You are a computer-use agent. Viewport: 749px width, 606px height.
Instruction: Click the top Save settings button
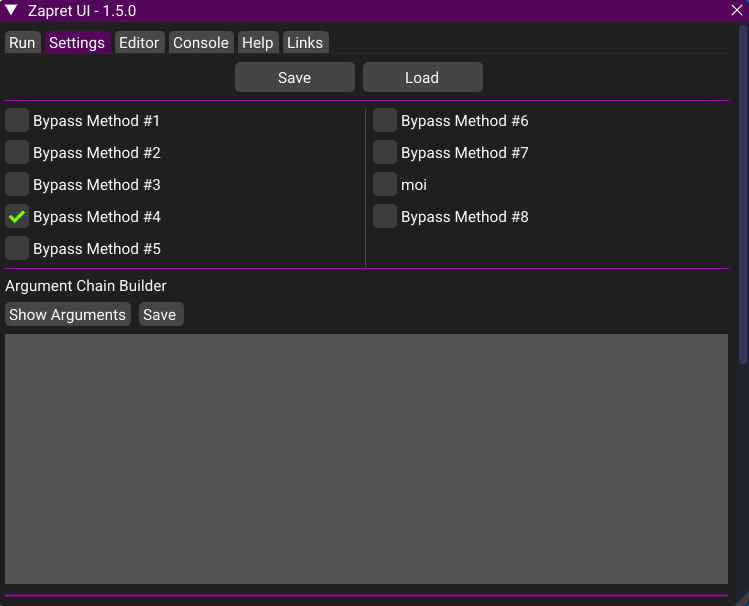pos(295,77)
